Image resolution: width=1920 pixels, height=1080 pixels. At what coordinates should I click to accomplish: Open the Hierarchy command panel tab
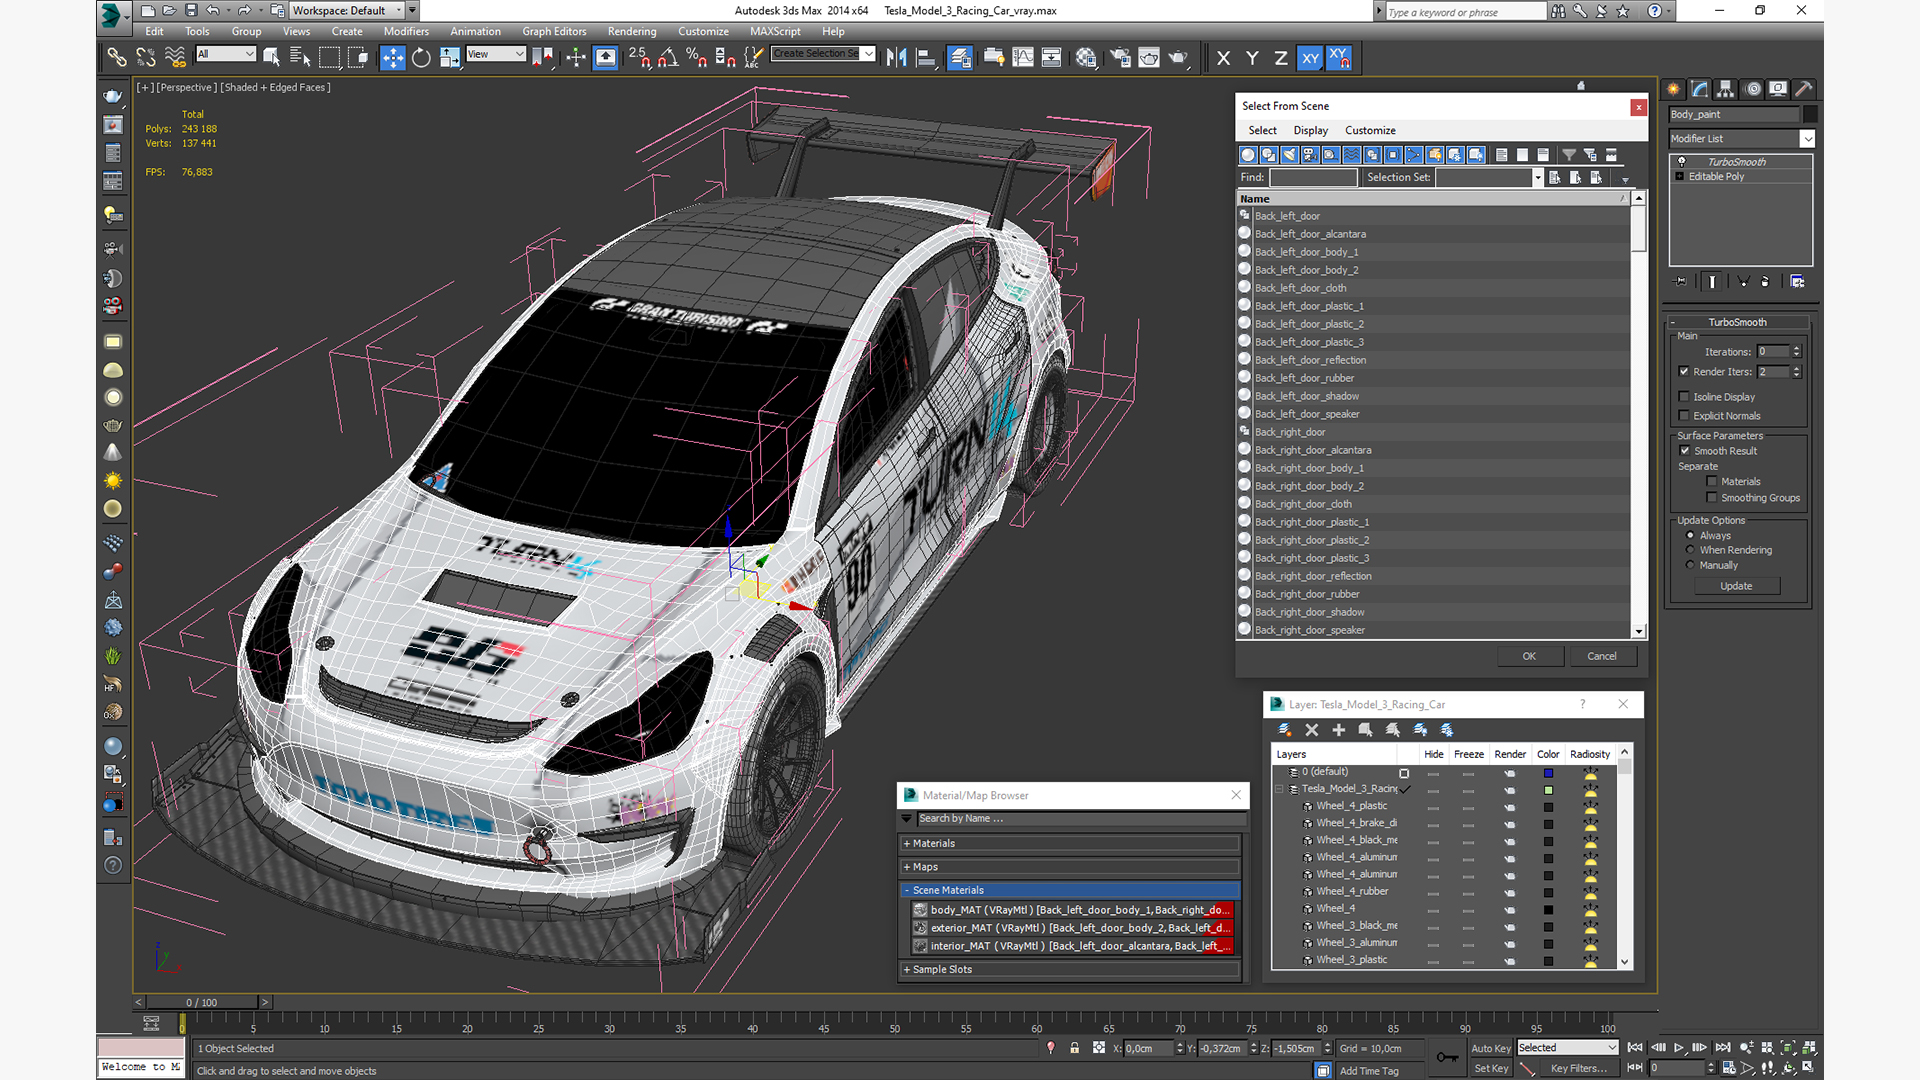[1725, 89]
